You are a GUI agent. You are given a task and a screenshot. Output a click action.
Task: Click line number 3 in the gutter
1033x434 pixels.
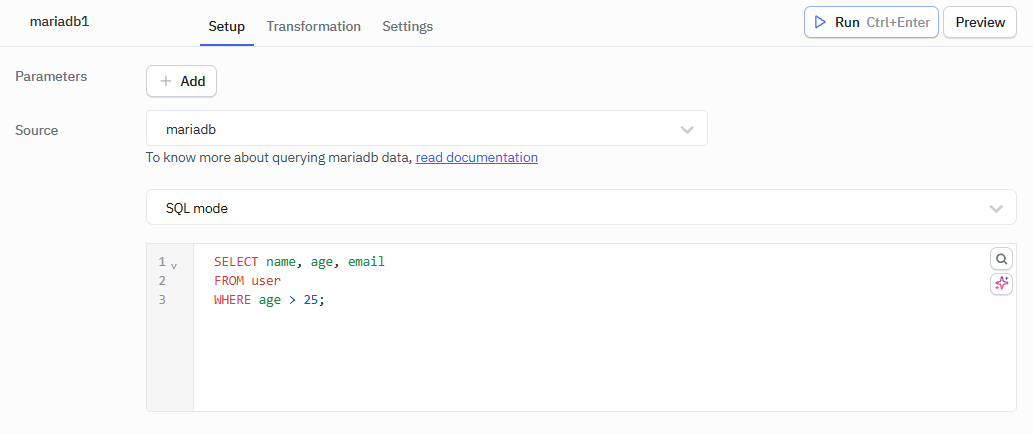coord(162,299)
